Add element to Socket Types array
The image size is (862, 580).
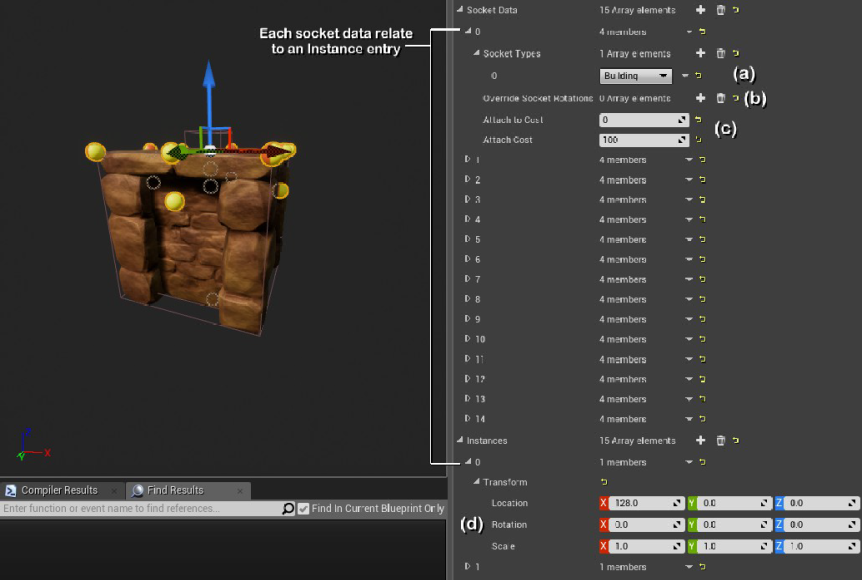(x=701, y=53)
